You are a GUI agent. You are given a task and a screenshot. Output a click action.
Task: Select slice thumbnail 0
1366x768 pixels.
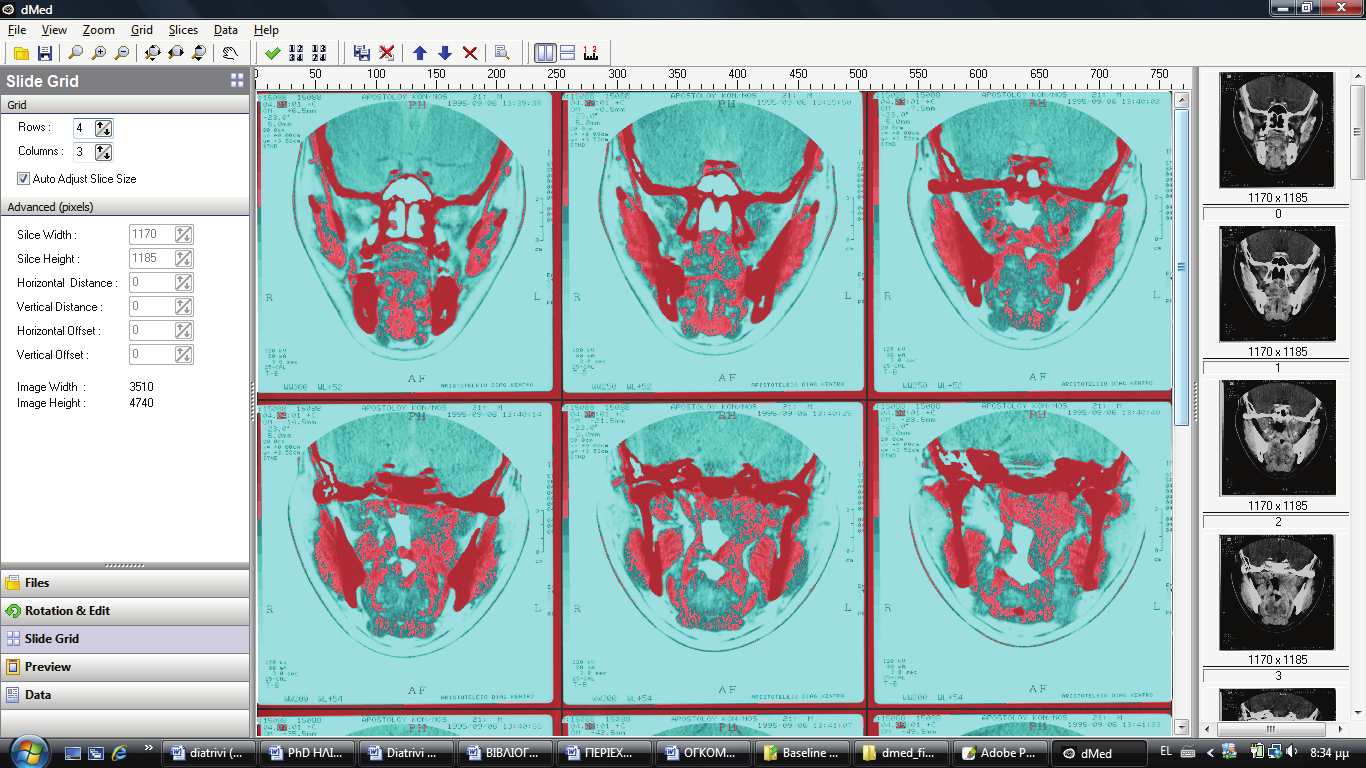(1278, 131)
